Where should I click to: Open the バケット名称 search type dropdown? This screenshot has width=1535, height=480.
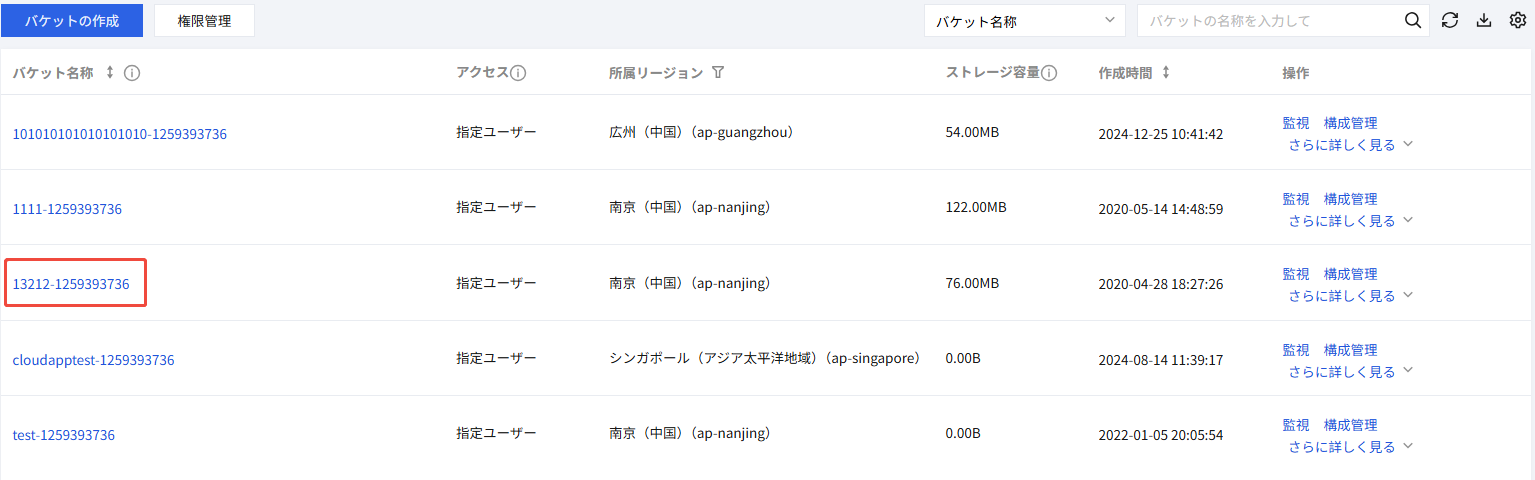click(1024, 21)
